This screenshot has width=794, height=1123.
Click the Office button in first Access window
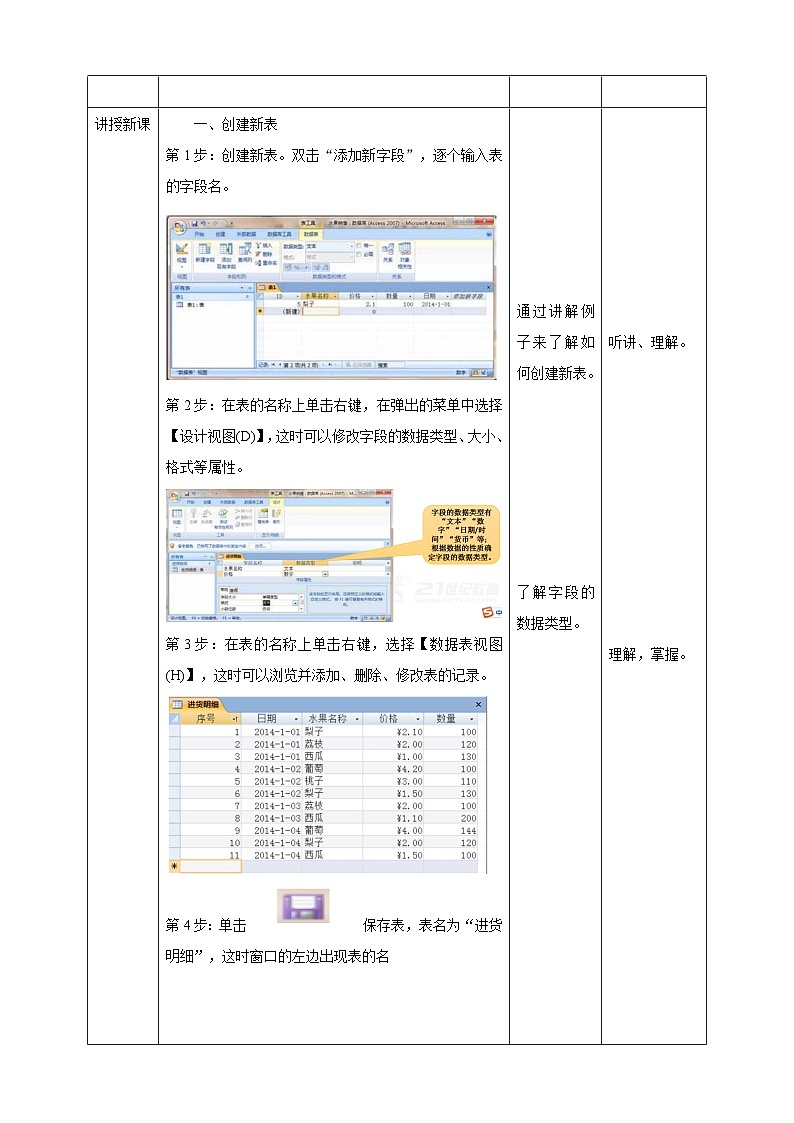[x=179, y=227]
